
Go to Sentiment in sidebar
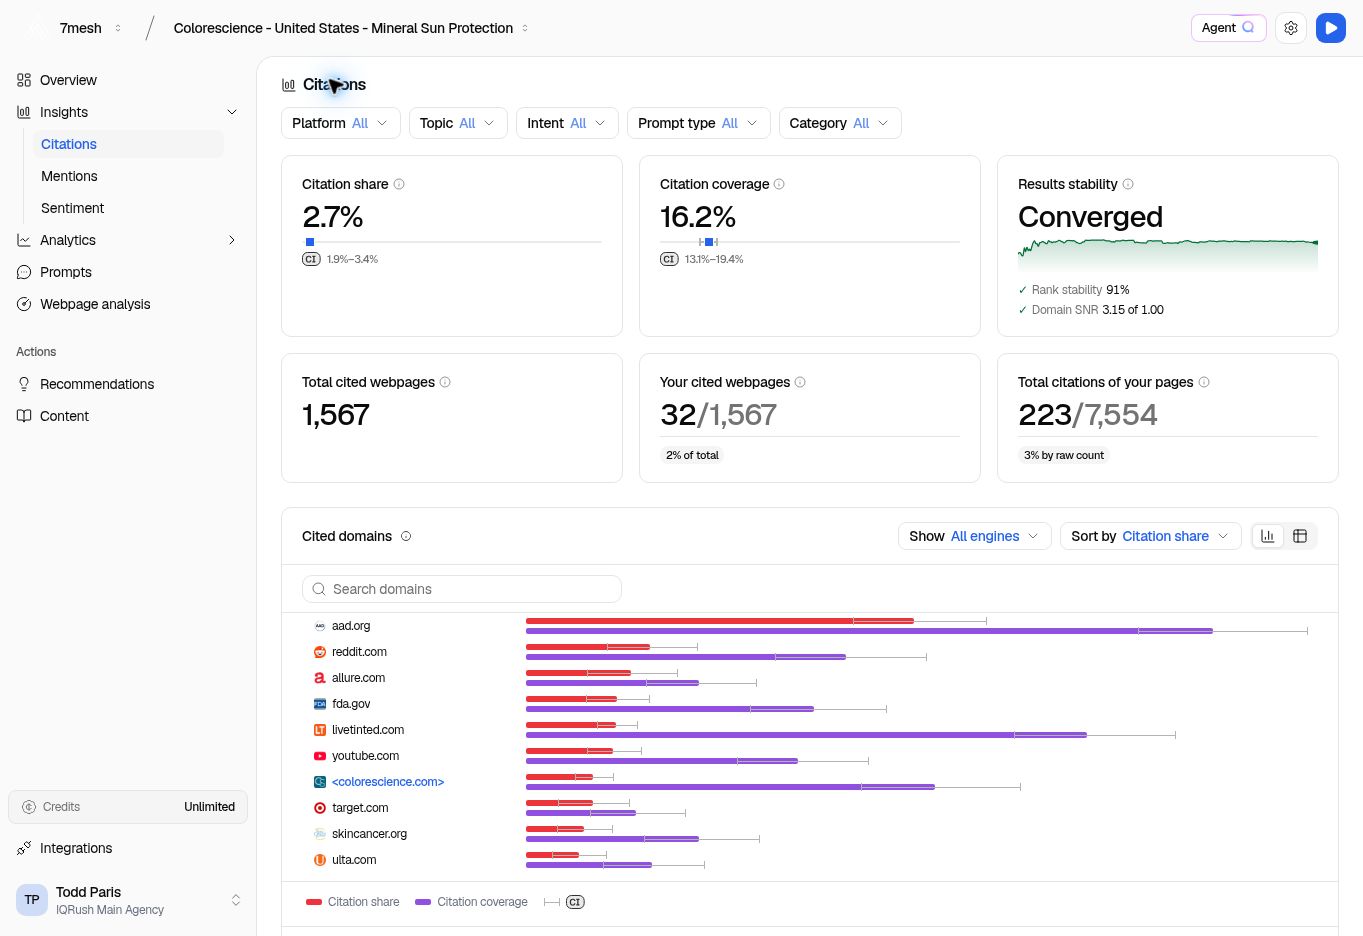pos(72,208)
